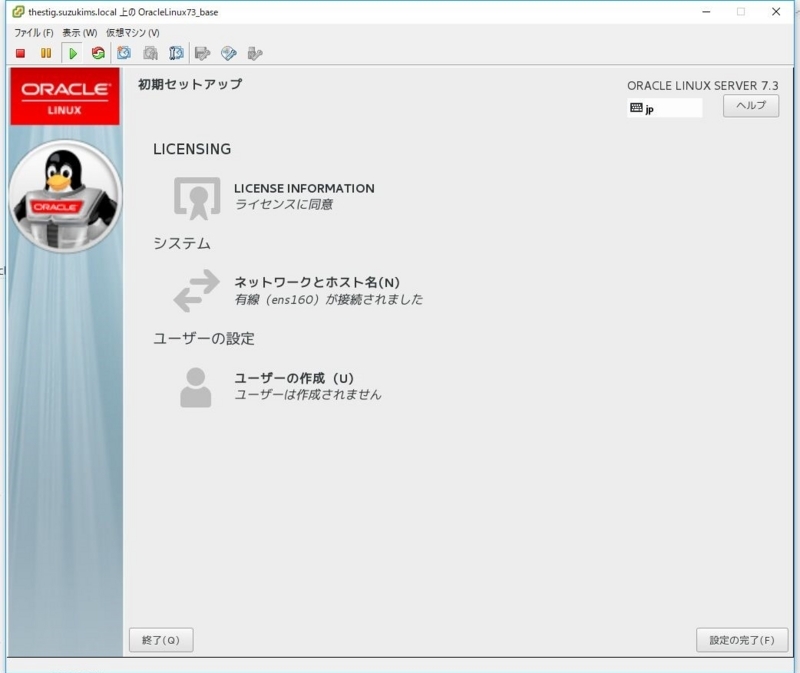Screen dimensions: 800x673
Task: Click the ORACLE LINUX SERVER 7.3 label
Action: (703, 86)
